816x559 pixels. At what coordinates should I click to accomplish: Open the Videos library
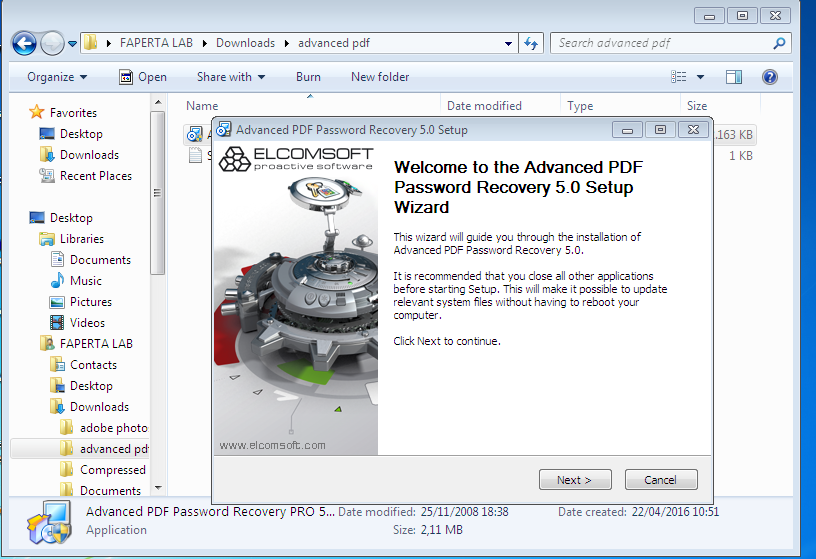(87, 323)
